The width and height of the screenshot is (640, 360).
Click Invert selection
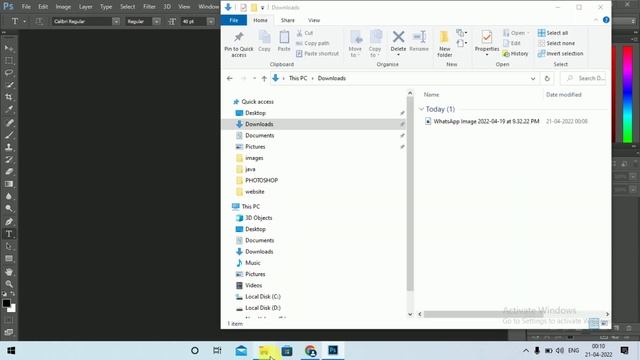(560, 53)
